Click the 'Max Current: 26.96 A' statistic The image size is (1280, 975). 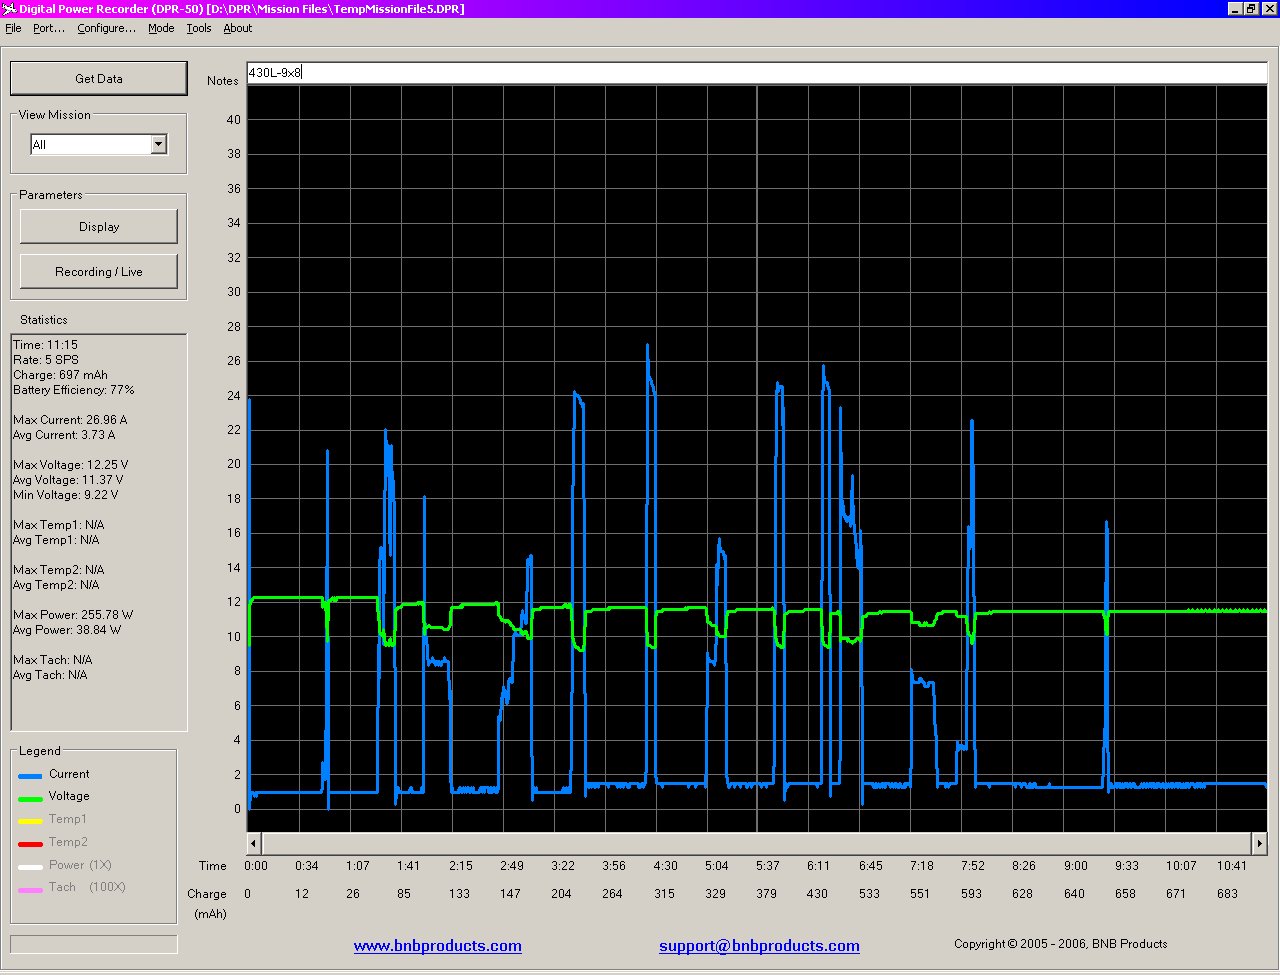click(x=70, y=420)
